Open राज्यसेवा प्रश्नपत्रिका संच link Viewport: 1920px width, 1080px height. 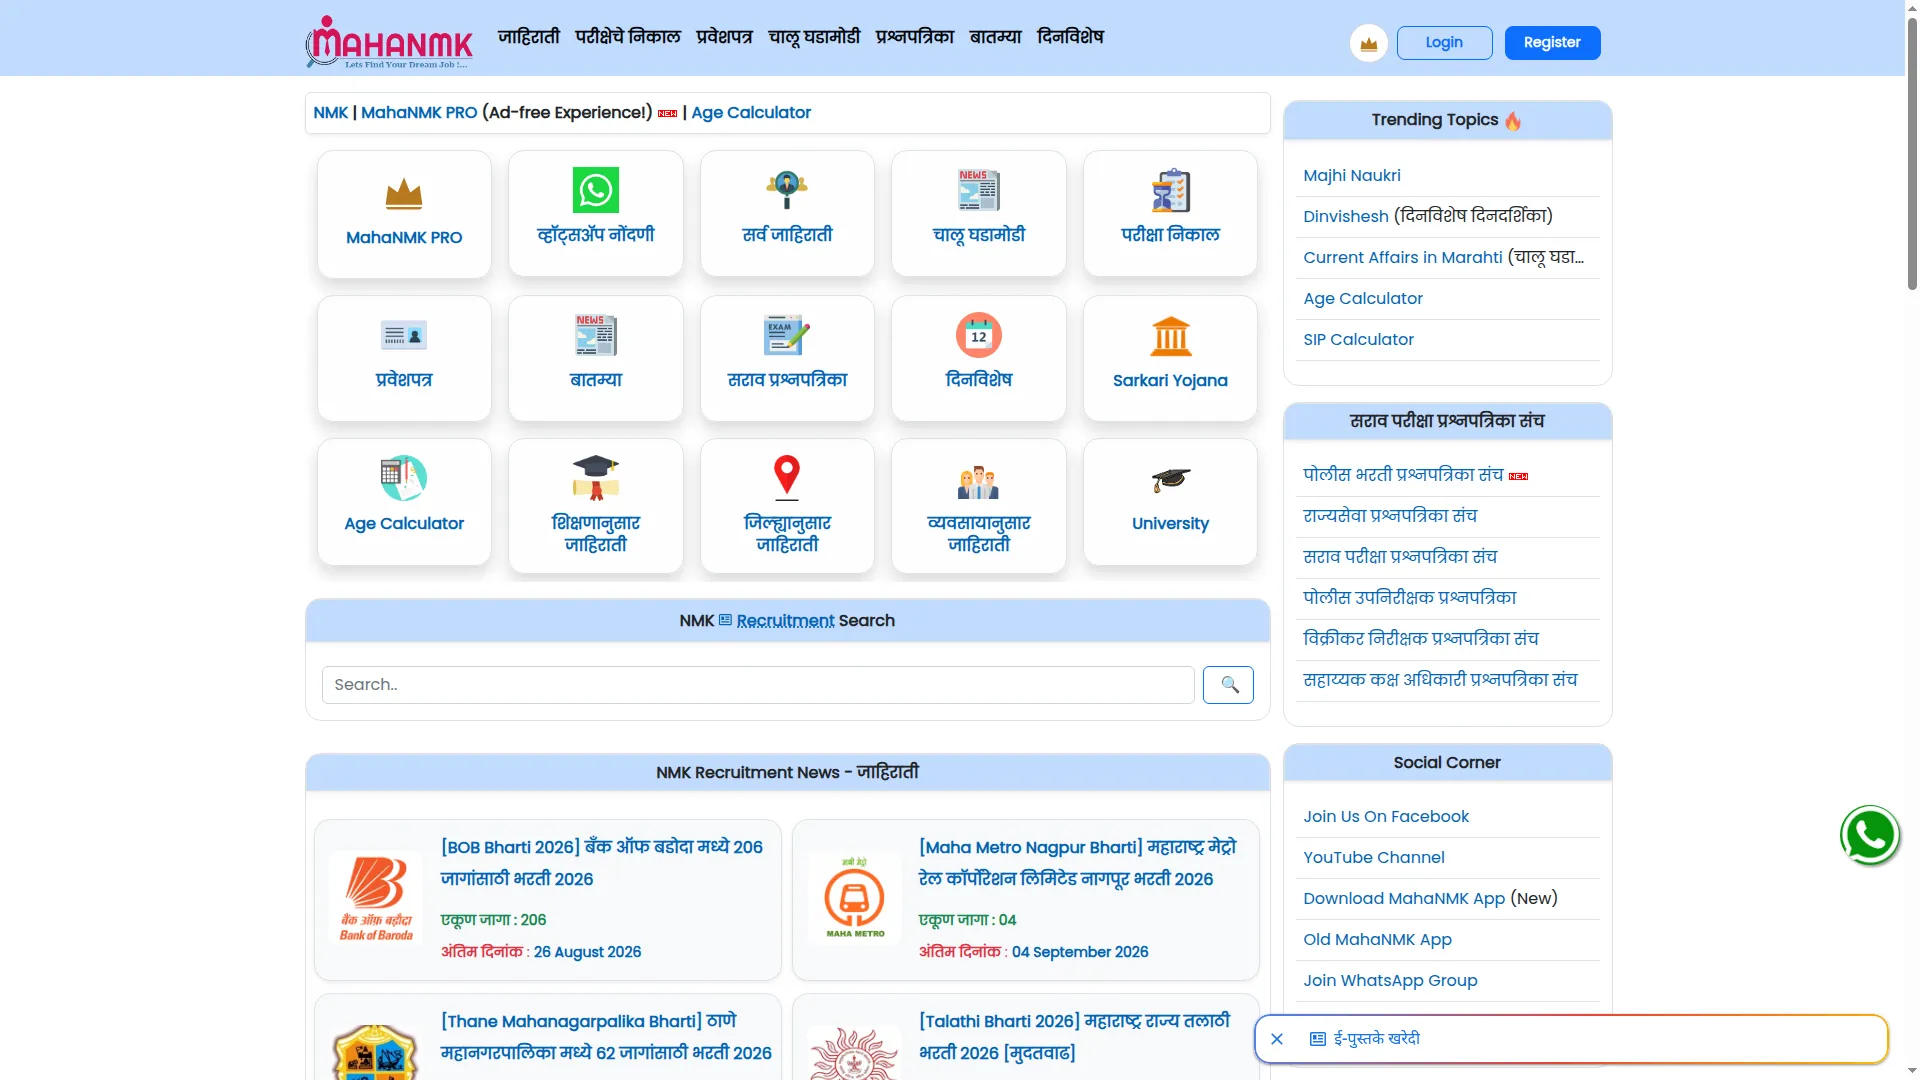coord(1390,516)
